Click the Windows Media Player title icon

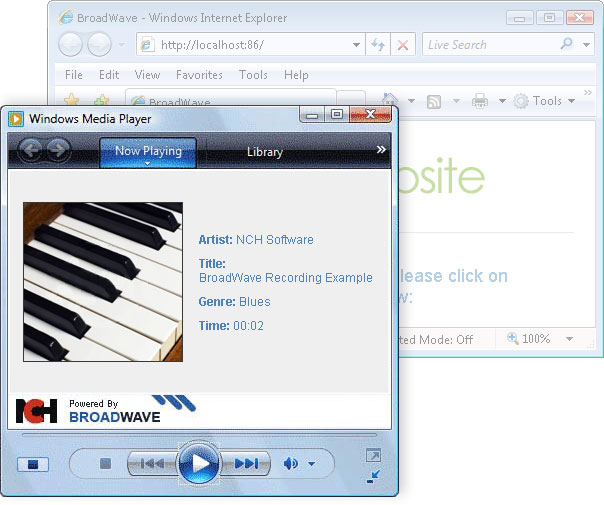coord(16,119)
